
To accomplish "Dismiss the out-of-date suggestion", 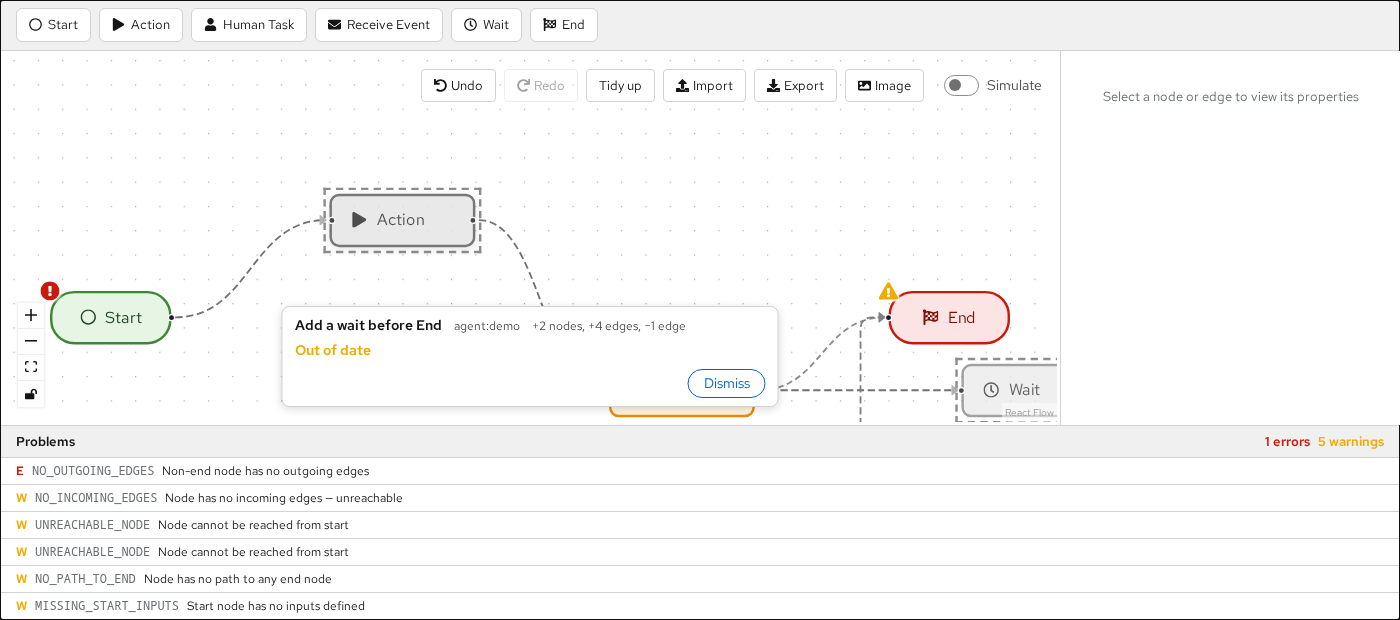I will (727, 384).
